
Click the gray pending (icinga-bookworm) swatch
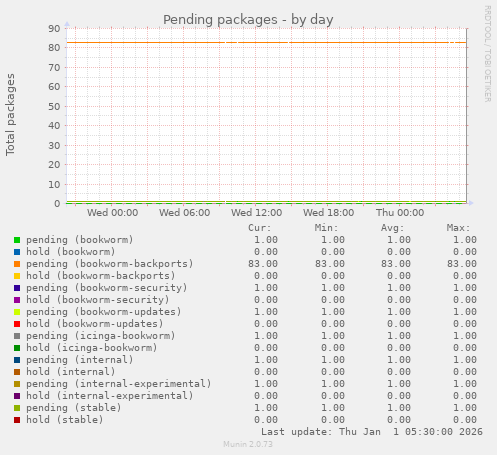(x=17, y=336)
